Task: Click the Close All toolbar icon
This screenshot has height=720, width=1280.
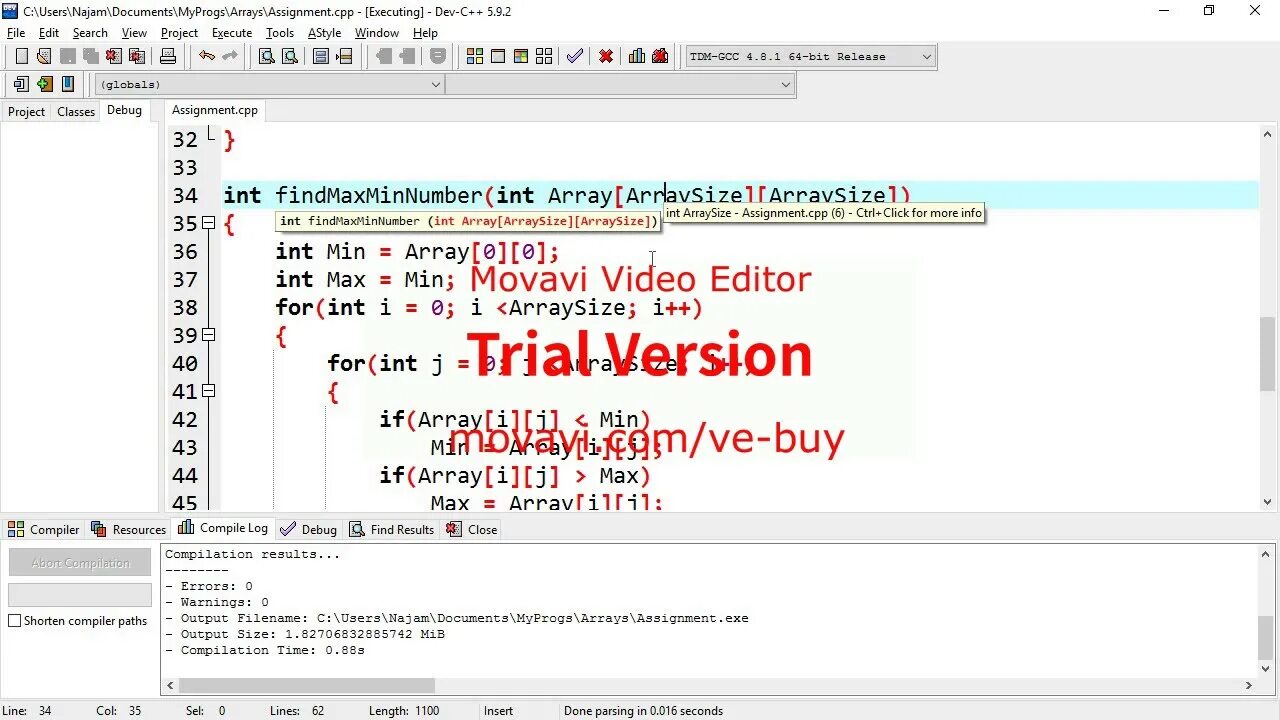Action: click(137, 56)
